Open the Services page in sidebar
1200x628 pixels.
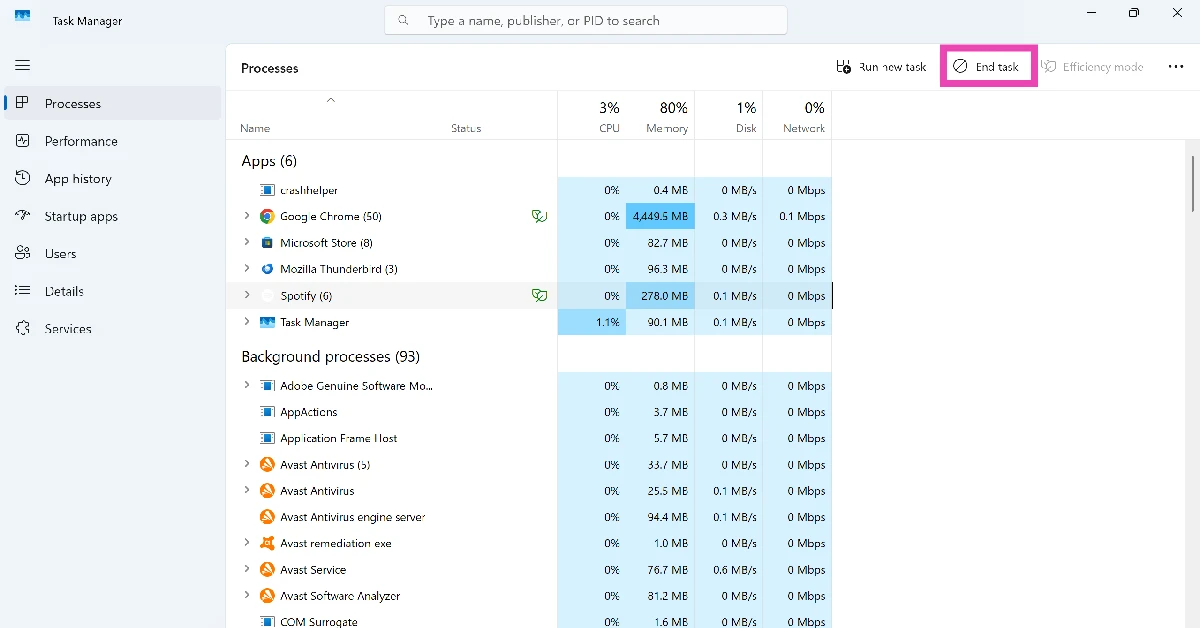68,329
